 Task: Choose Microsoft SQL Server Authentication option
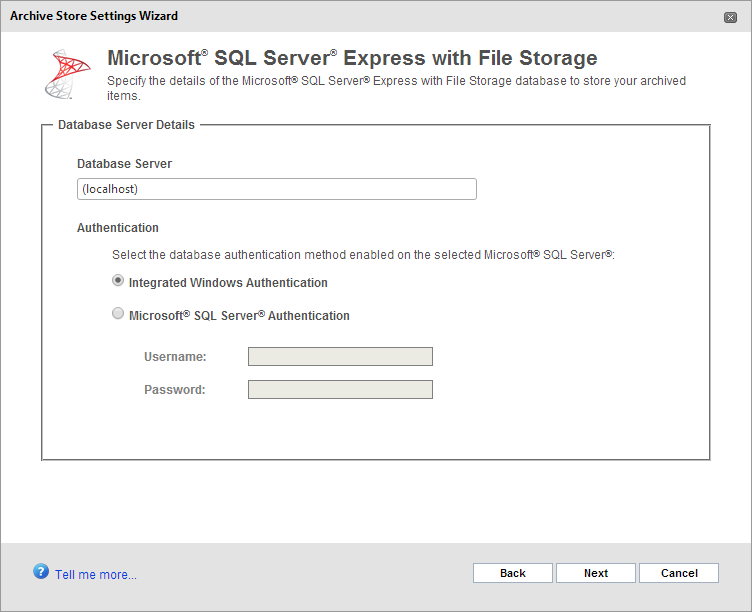tap(119, 314)
